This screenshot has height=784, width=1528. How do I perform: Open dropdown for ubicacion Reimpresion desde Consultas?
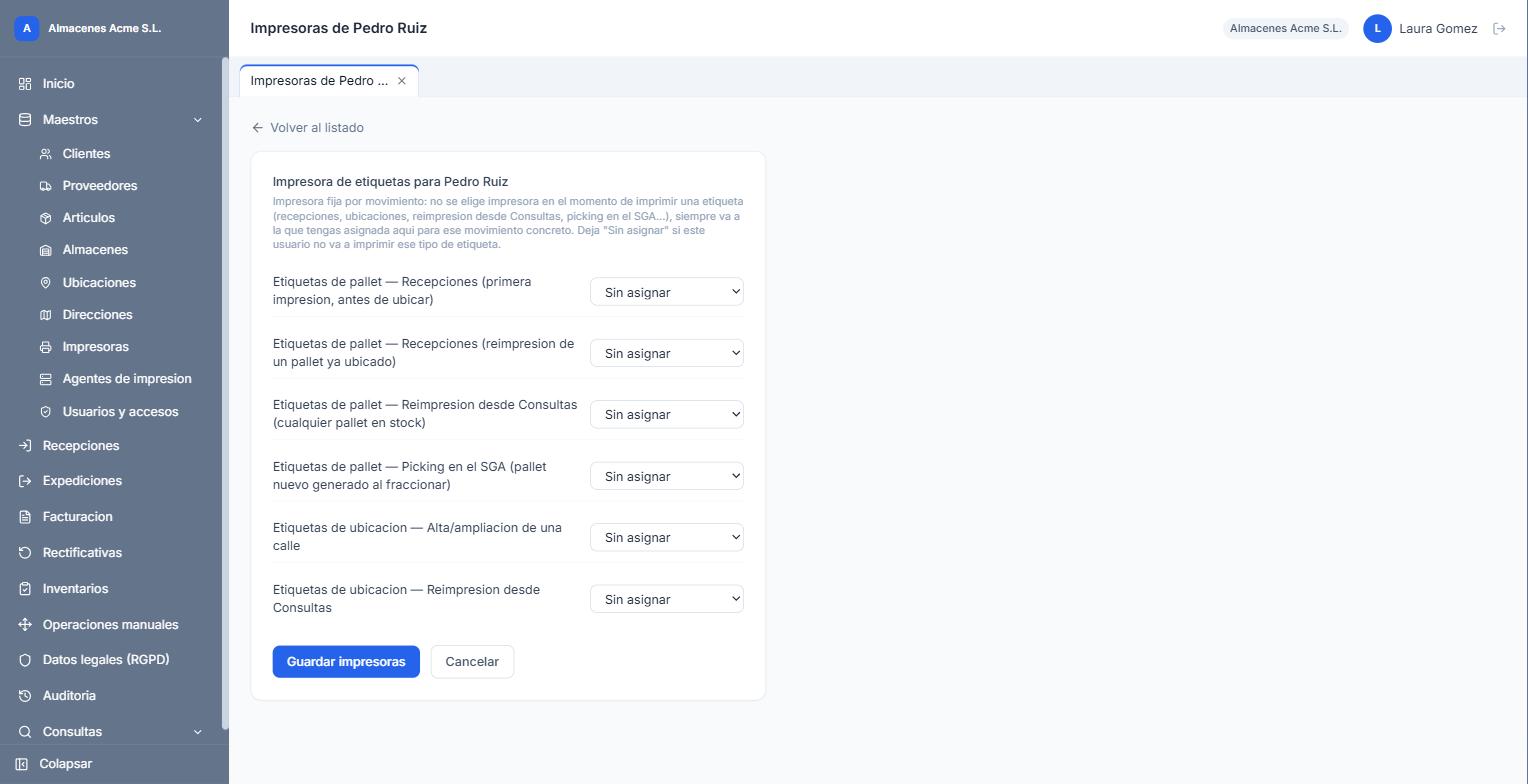(667, 599)
